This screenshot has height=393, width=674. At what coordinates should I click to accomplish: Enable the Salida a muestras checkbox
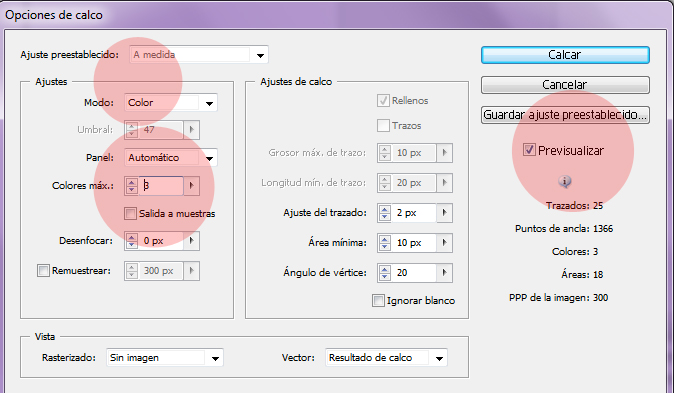(x=130, y=213)
